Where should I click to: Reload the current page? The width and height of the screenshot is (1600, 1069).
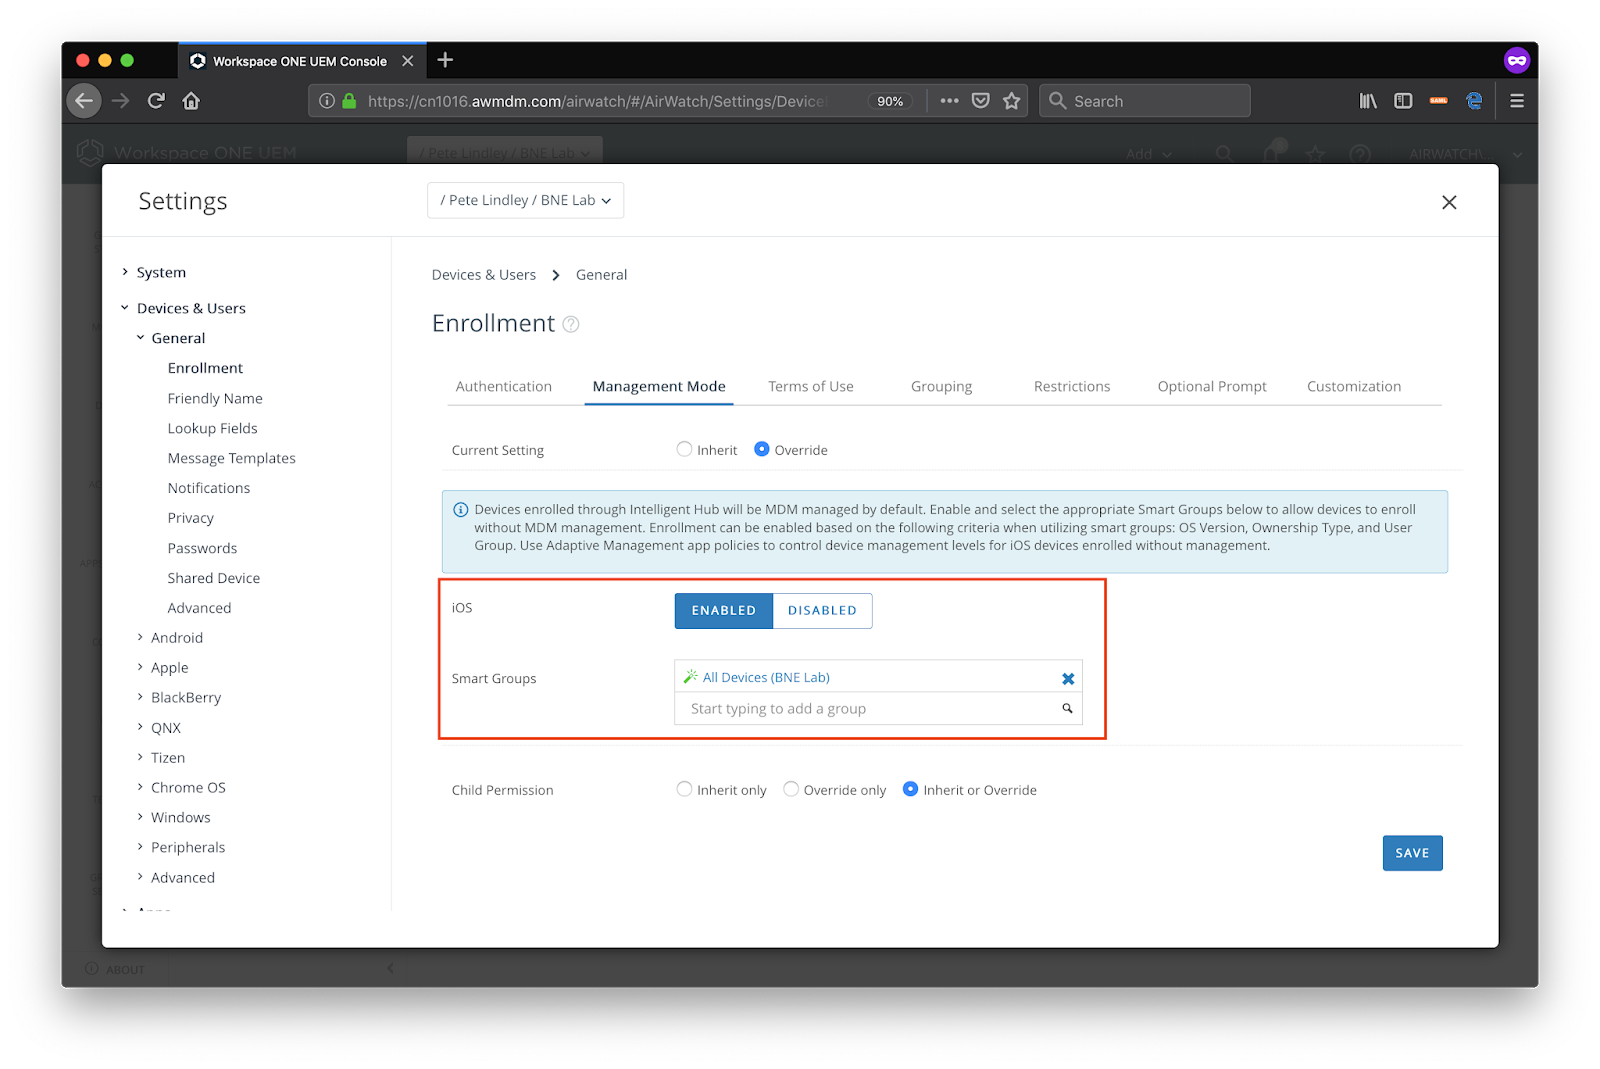point(156,101)
